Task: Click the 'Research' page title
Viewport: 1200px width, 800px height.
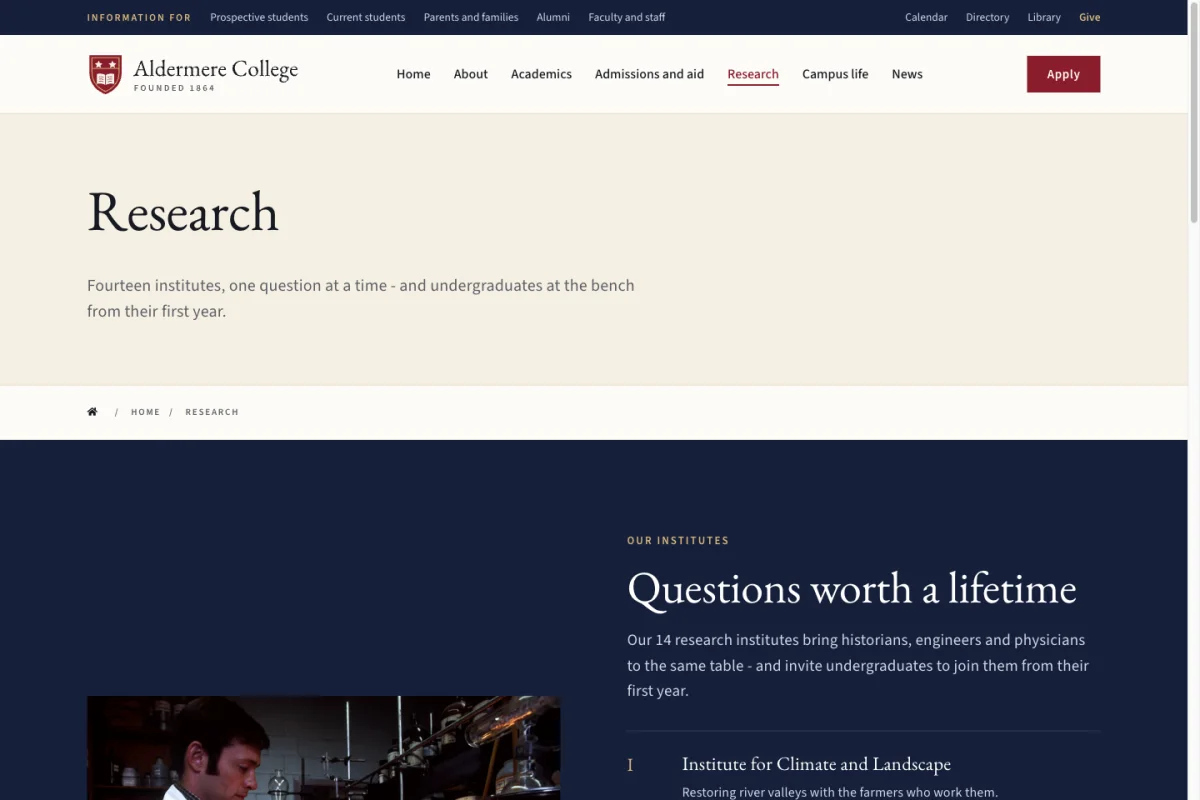Action: 183,212
